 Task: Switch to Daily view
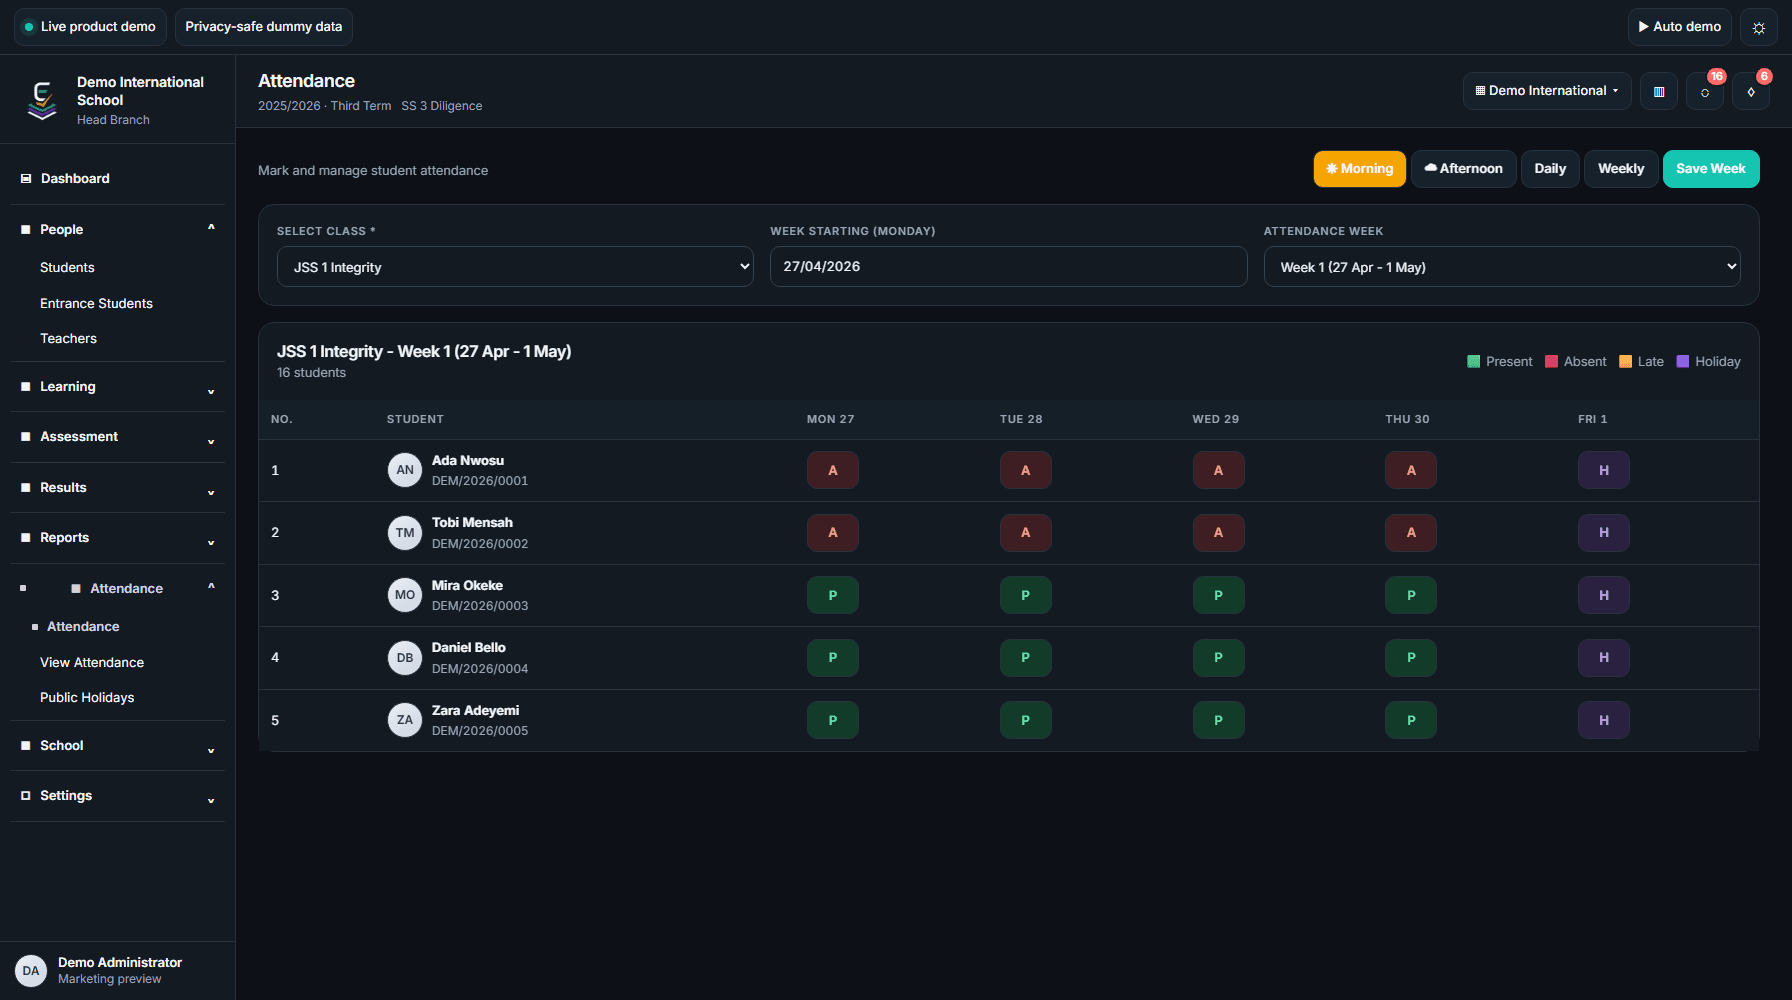(1551, 169)
